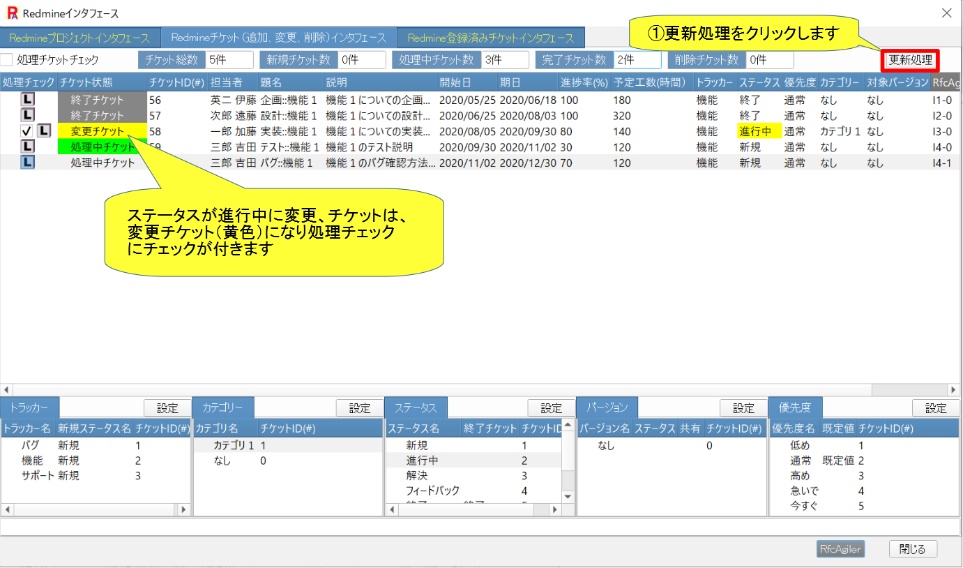
Task: Click the L icon beside the checked ticket 58
Action: point(44,130)
